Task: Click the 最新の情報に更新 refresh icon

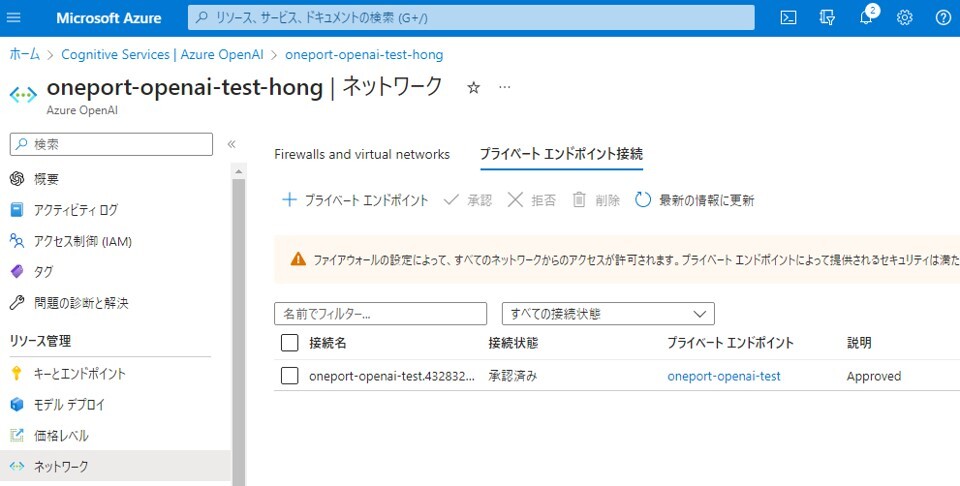Action: tap(644, 200)
